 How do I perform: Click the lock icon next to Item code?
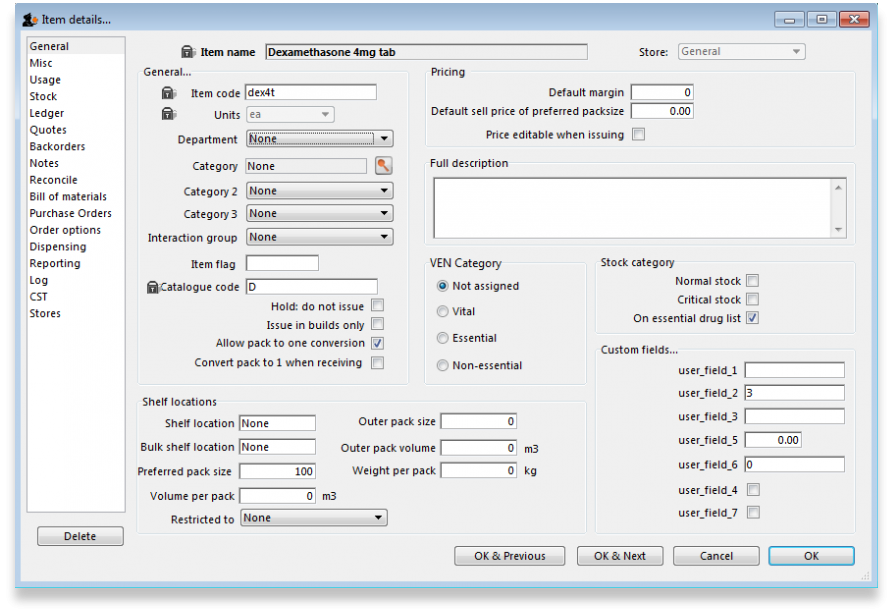click(168, 93)
